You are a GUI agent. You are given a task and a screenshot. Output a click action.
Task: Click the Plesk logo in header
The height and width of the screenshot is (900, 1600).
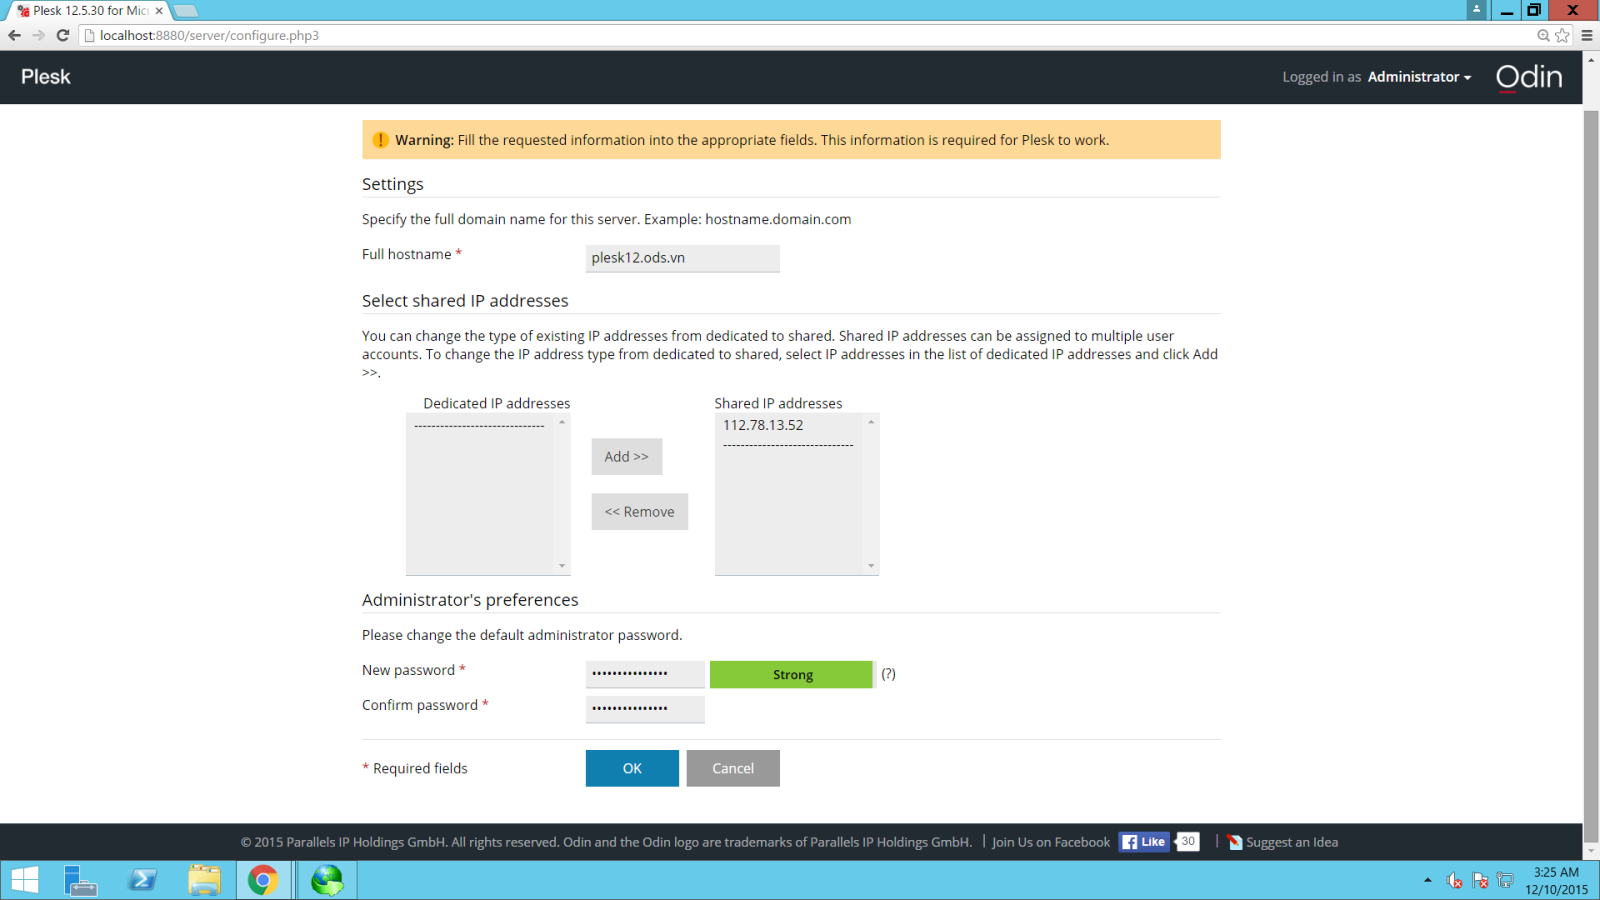[x=46, y=77]
